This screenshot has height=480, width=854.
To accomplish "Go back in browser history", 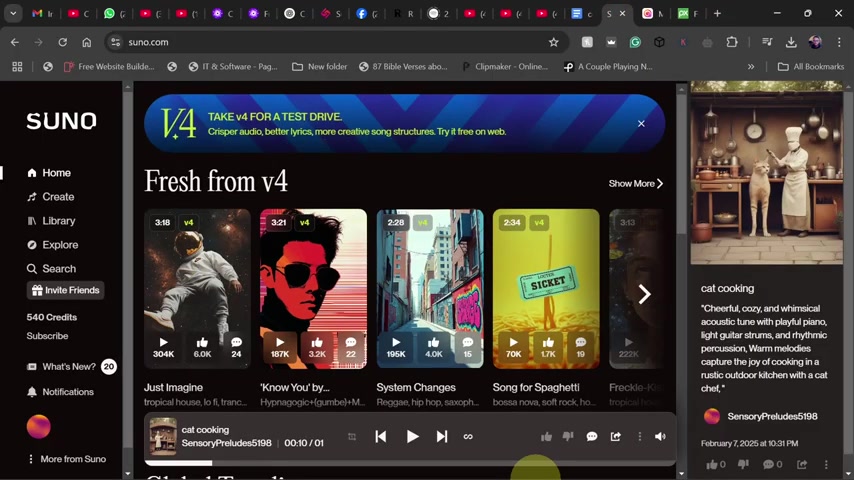I will pyautogui.click(x=15, y=42).
